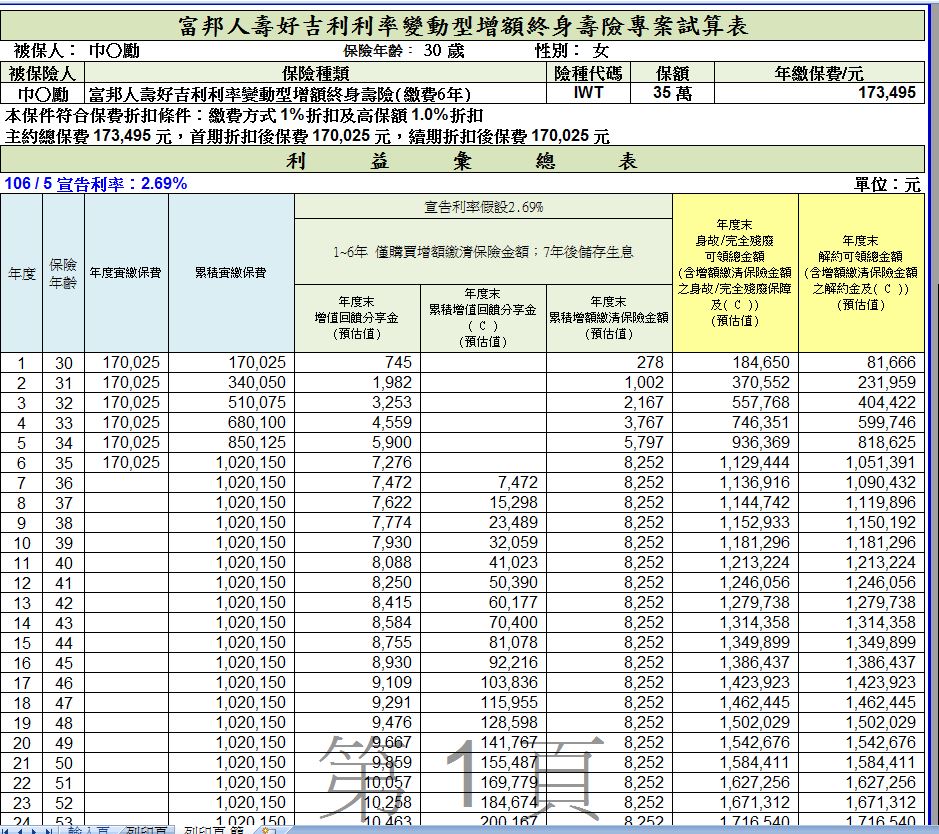Click the yellow 解約可領總金額 header
939x834 pixels.
tap(861, 273)
